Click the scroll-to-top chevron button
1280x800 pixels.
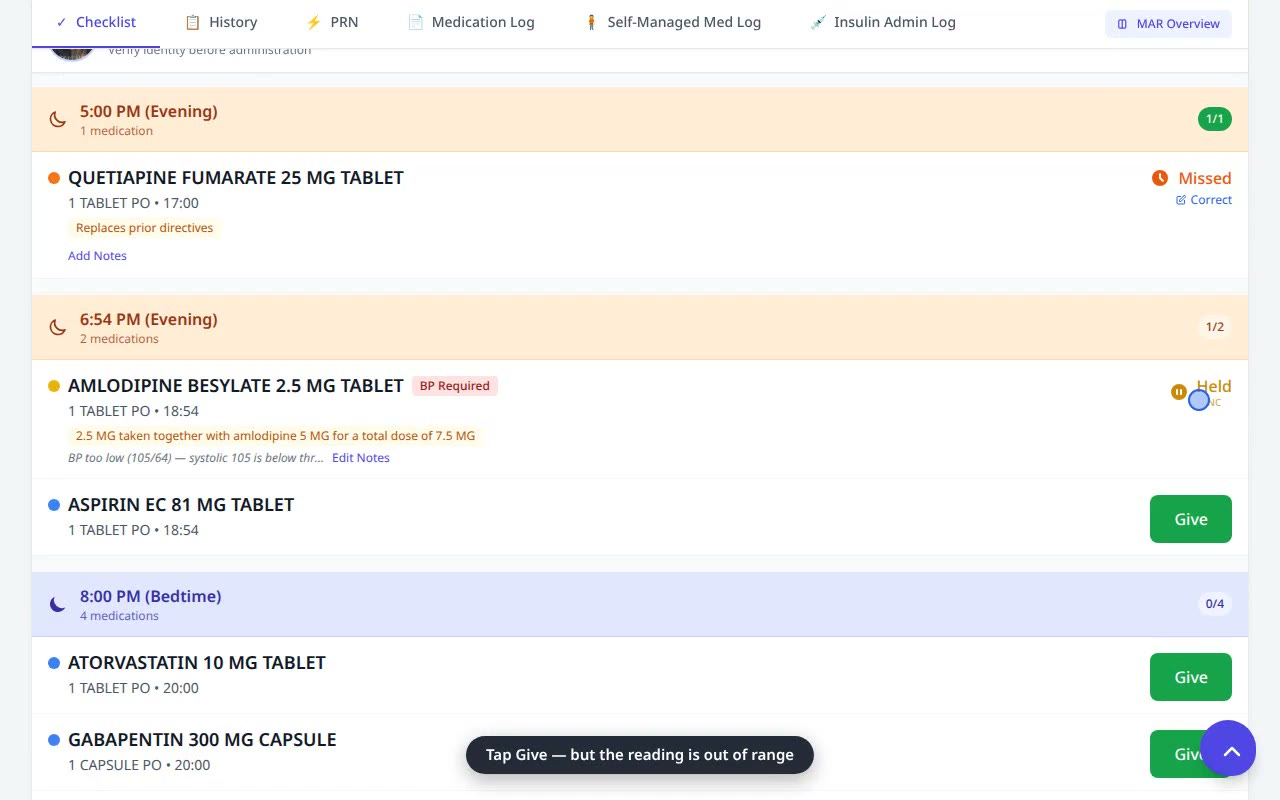pyautogui.click(x=1228, y=748)
